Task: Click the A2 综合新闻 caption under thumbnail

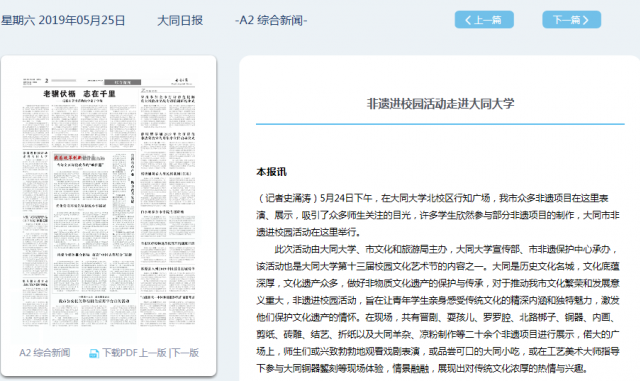Action: point(44,353)
